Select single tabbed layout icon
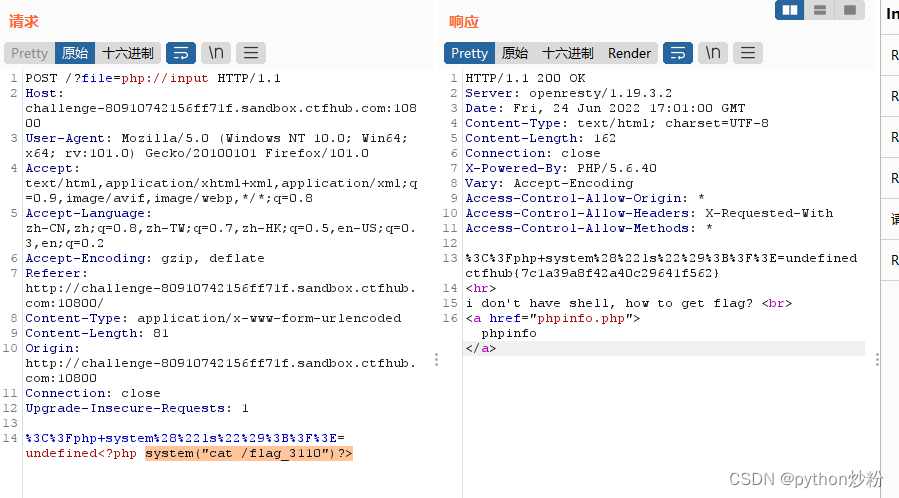This screenshot has height=498, width=899. pos(850,10)
